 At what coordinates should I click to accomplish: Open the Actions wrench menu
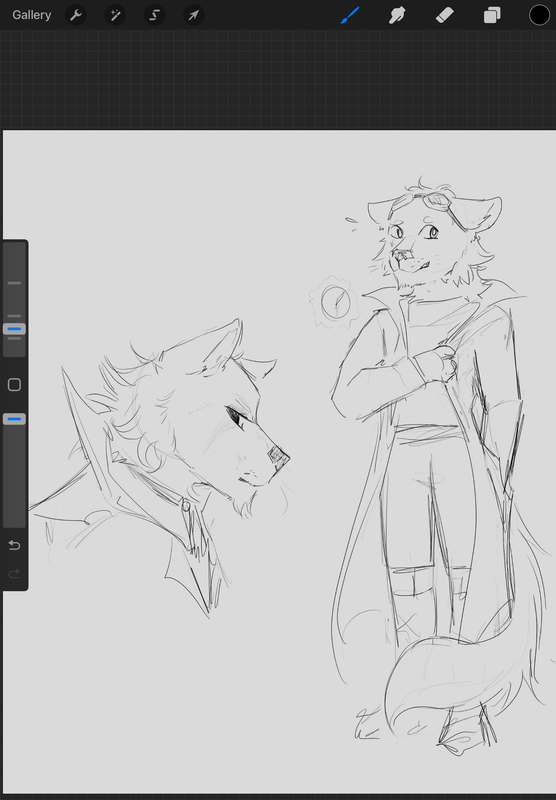pyautogui.click(x=76, y=15)
